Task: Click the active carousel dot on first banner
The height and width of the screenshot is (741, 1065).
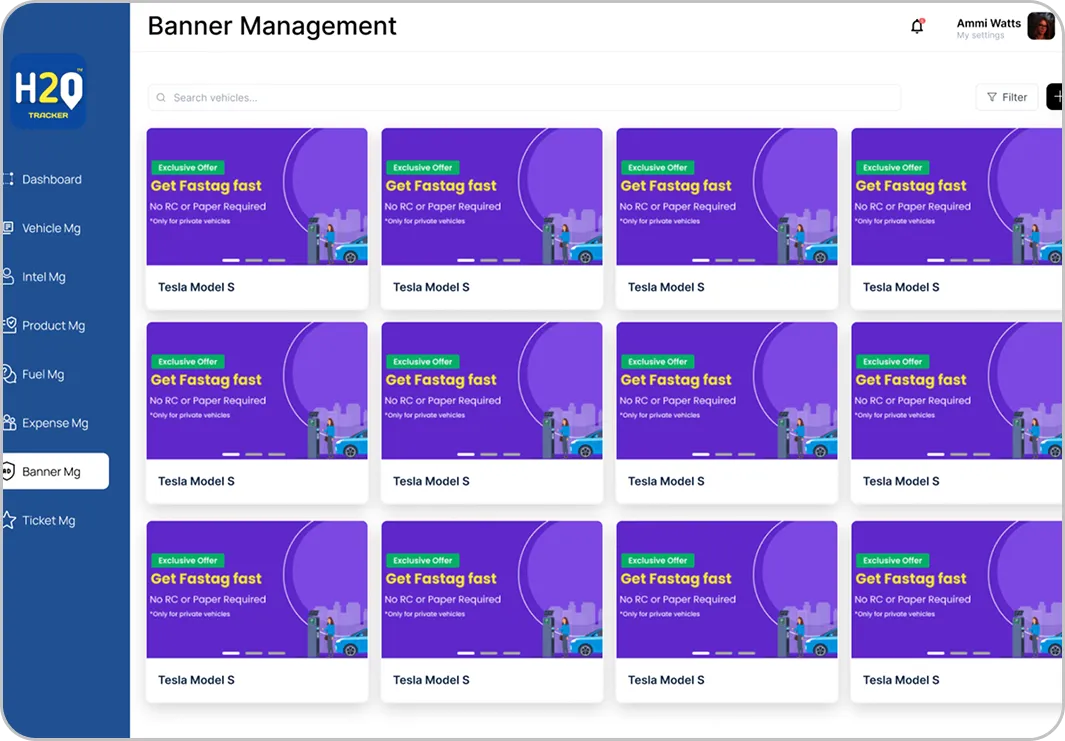Action: click(x=231, y=260)
